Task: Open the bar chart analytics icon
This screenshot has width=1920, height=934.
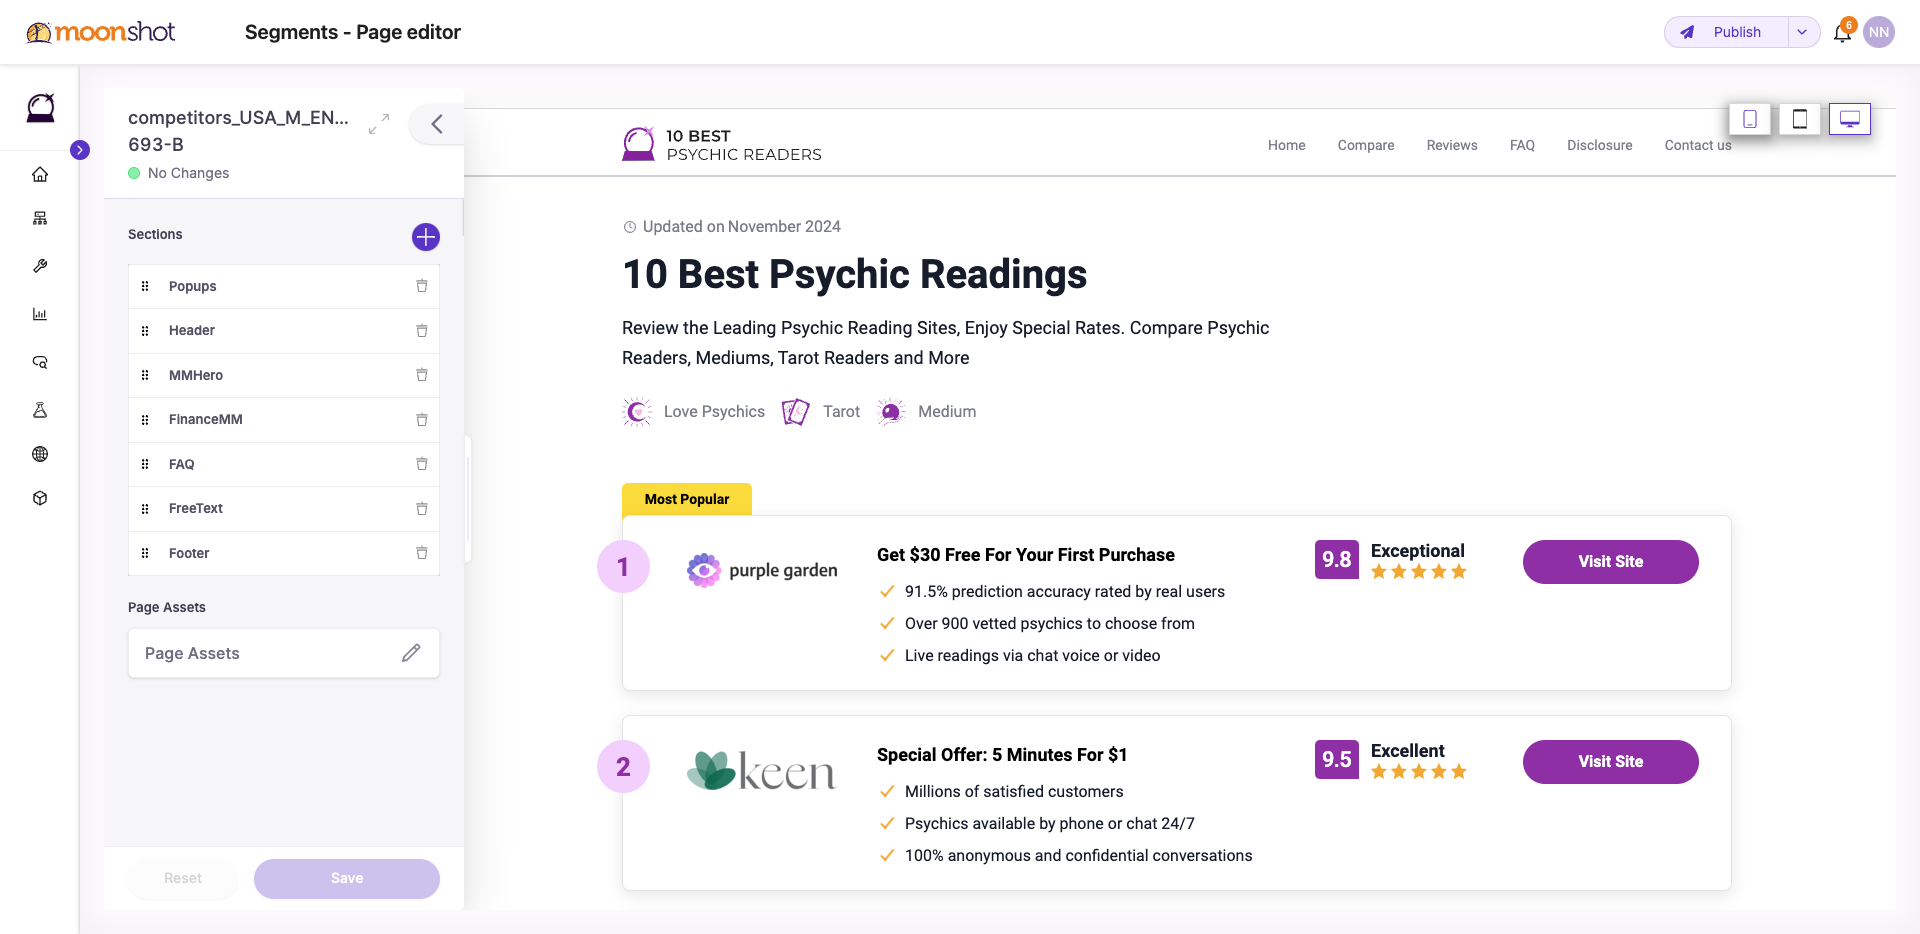Action: pyautogui.click(x=40, y=314)
